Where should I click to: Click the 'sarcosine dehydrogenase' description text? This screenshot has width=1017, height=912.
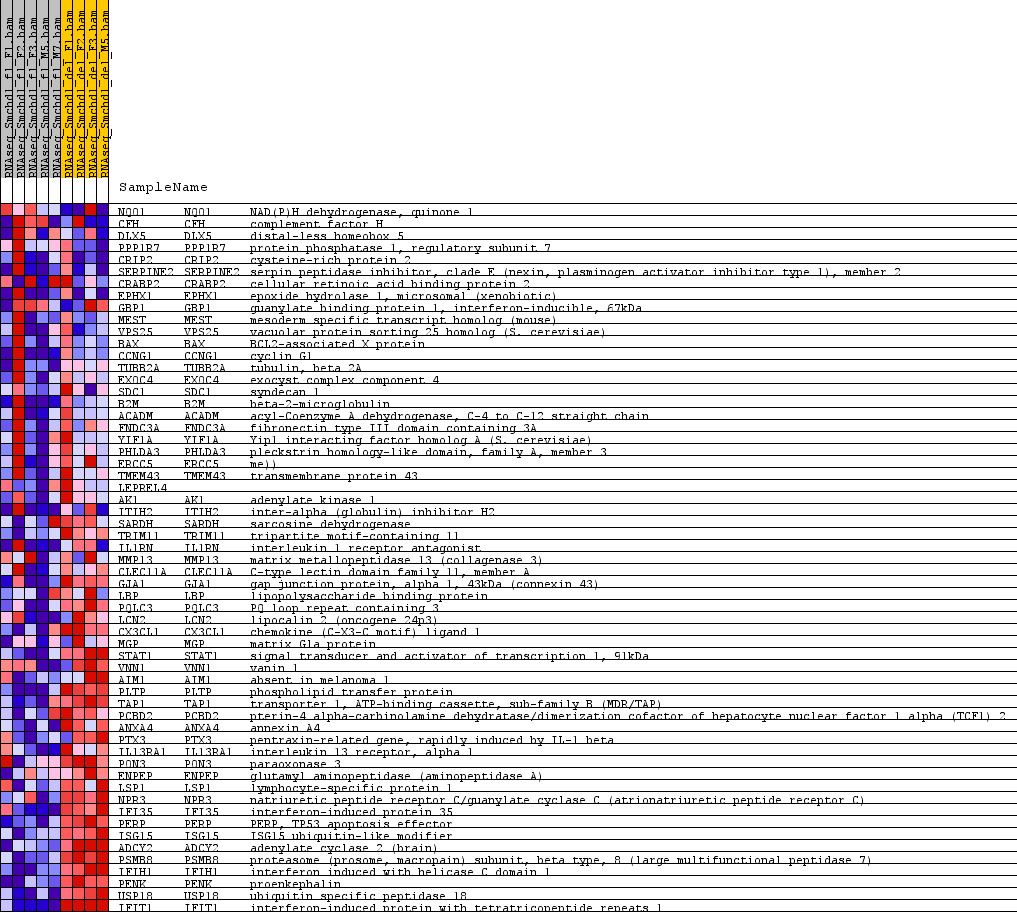330,524
